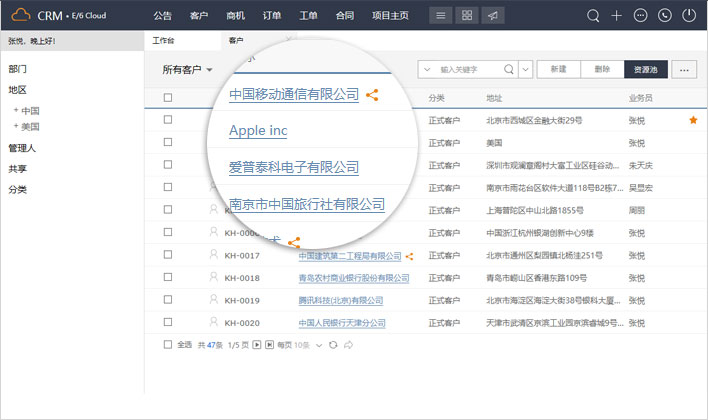Viewport: 708px width, 420px height.
Task: Tick the header checkbox in customer table
Action: click(168, 98)
